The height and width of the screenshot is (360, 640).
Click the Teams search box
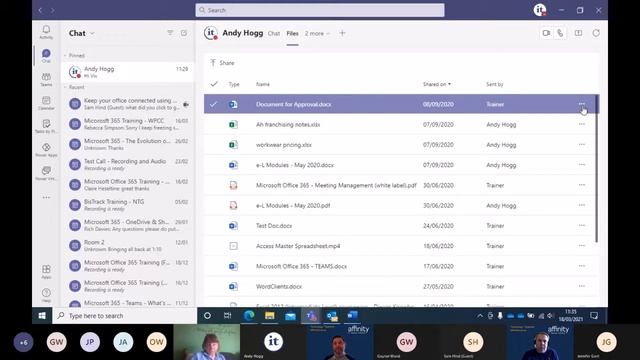click(x=320, y=10)
